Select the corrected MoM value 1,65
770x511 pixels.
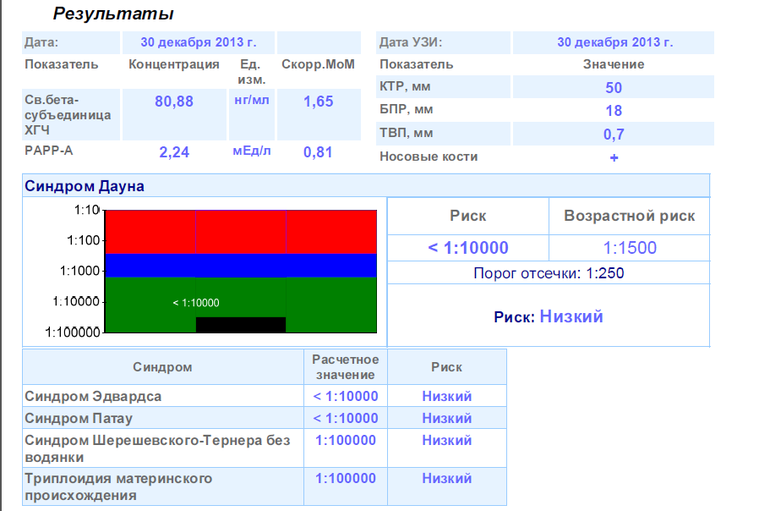(x=317, y=101)
